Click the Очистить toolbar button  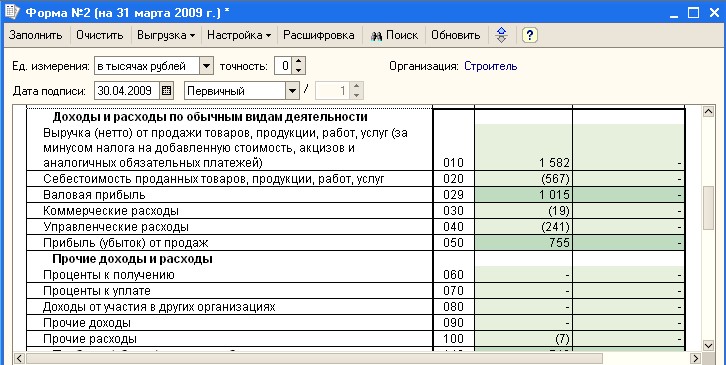[100, 35]
